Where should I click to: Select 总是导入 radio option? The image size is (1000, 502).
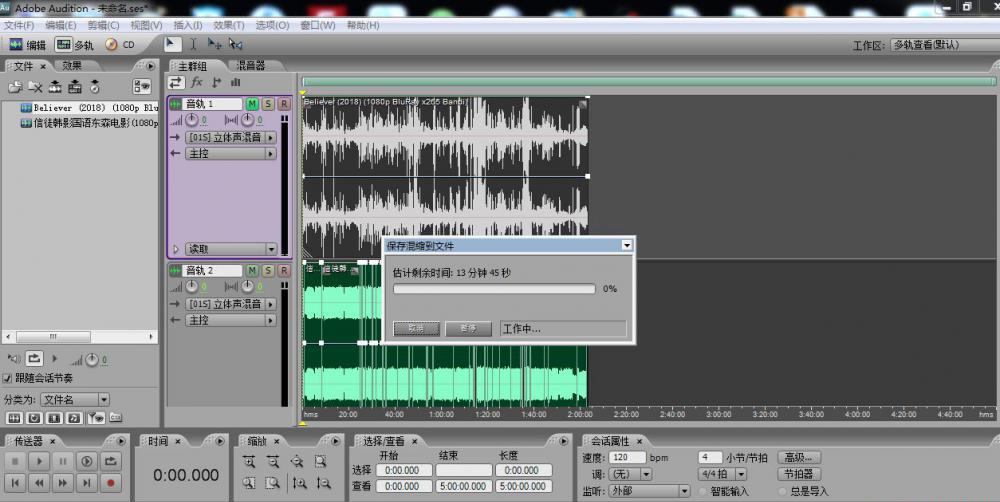click(783, 492)
